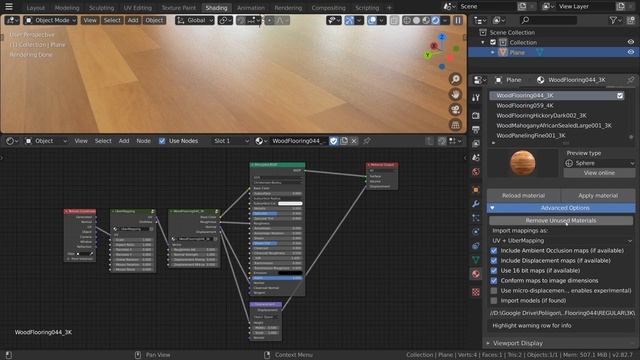Toggle the Collection exclude checkbox in outliner
Screen dimensions: 640x360
tap(493, 42)
